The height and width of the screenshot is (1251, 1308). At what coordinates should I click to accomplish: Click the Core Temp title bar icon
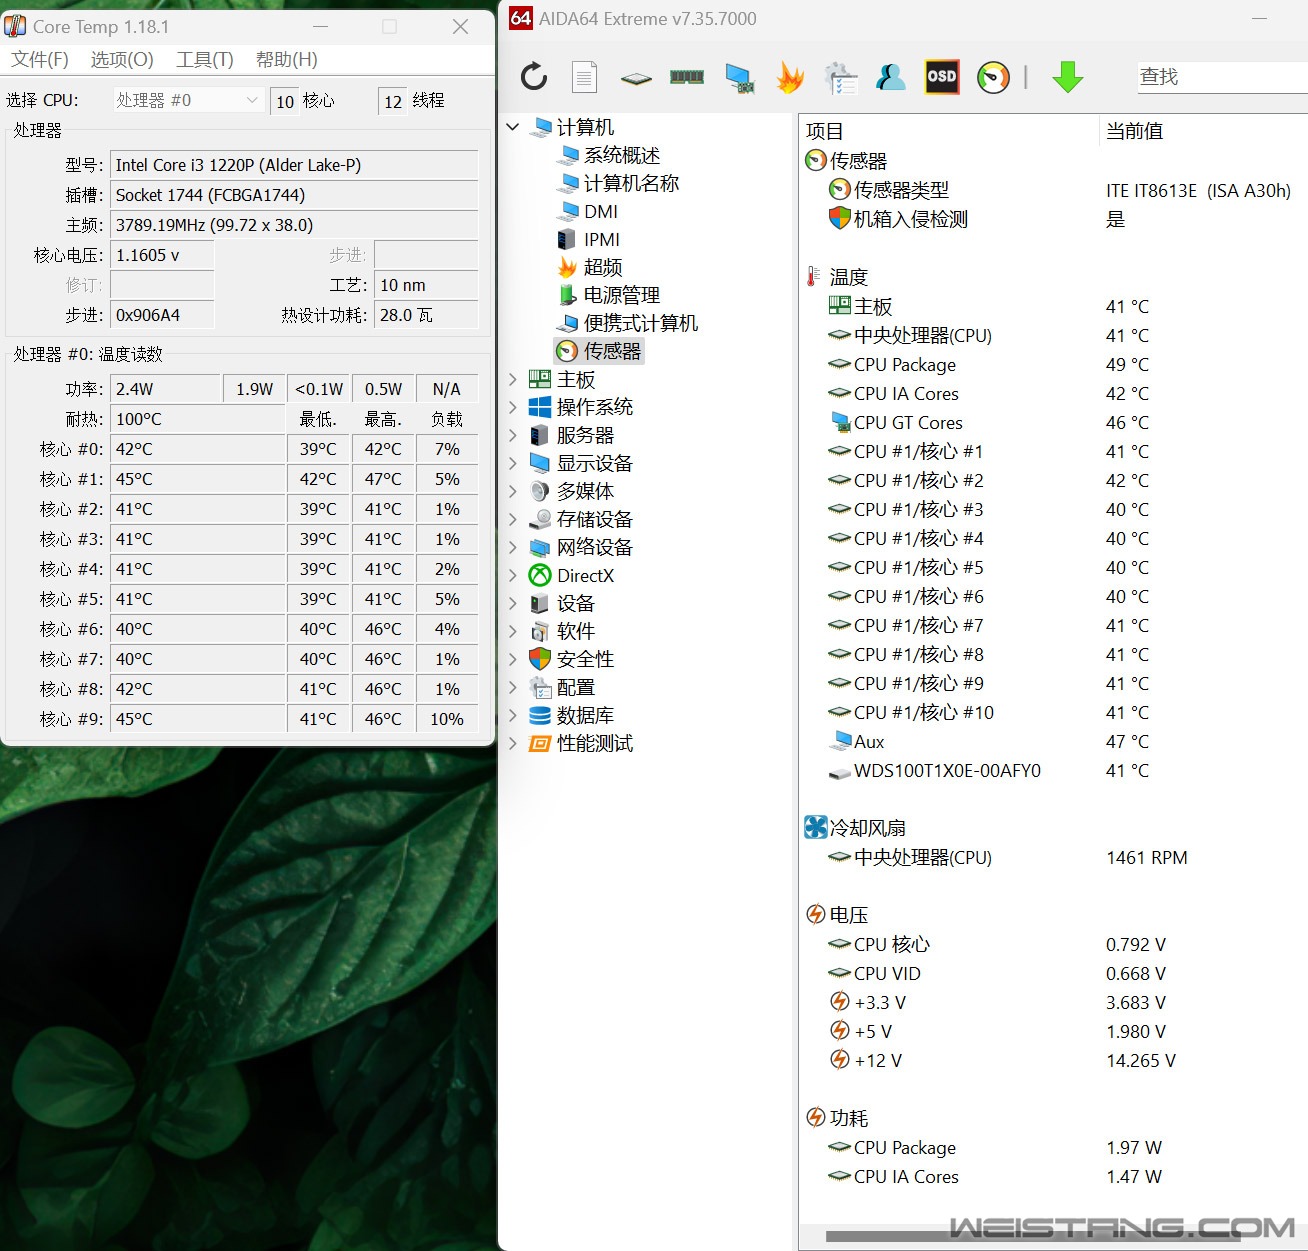tap(15, 26)
